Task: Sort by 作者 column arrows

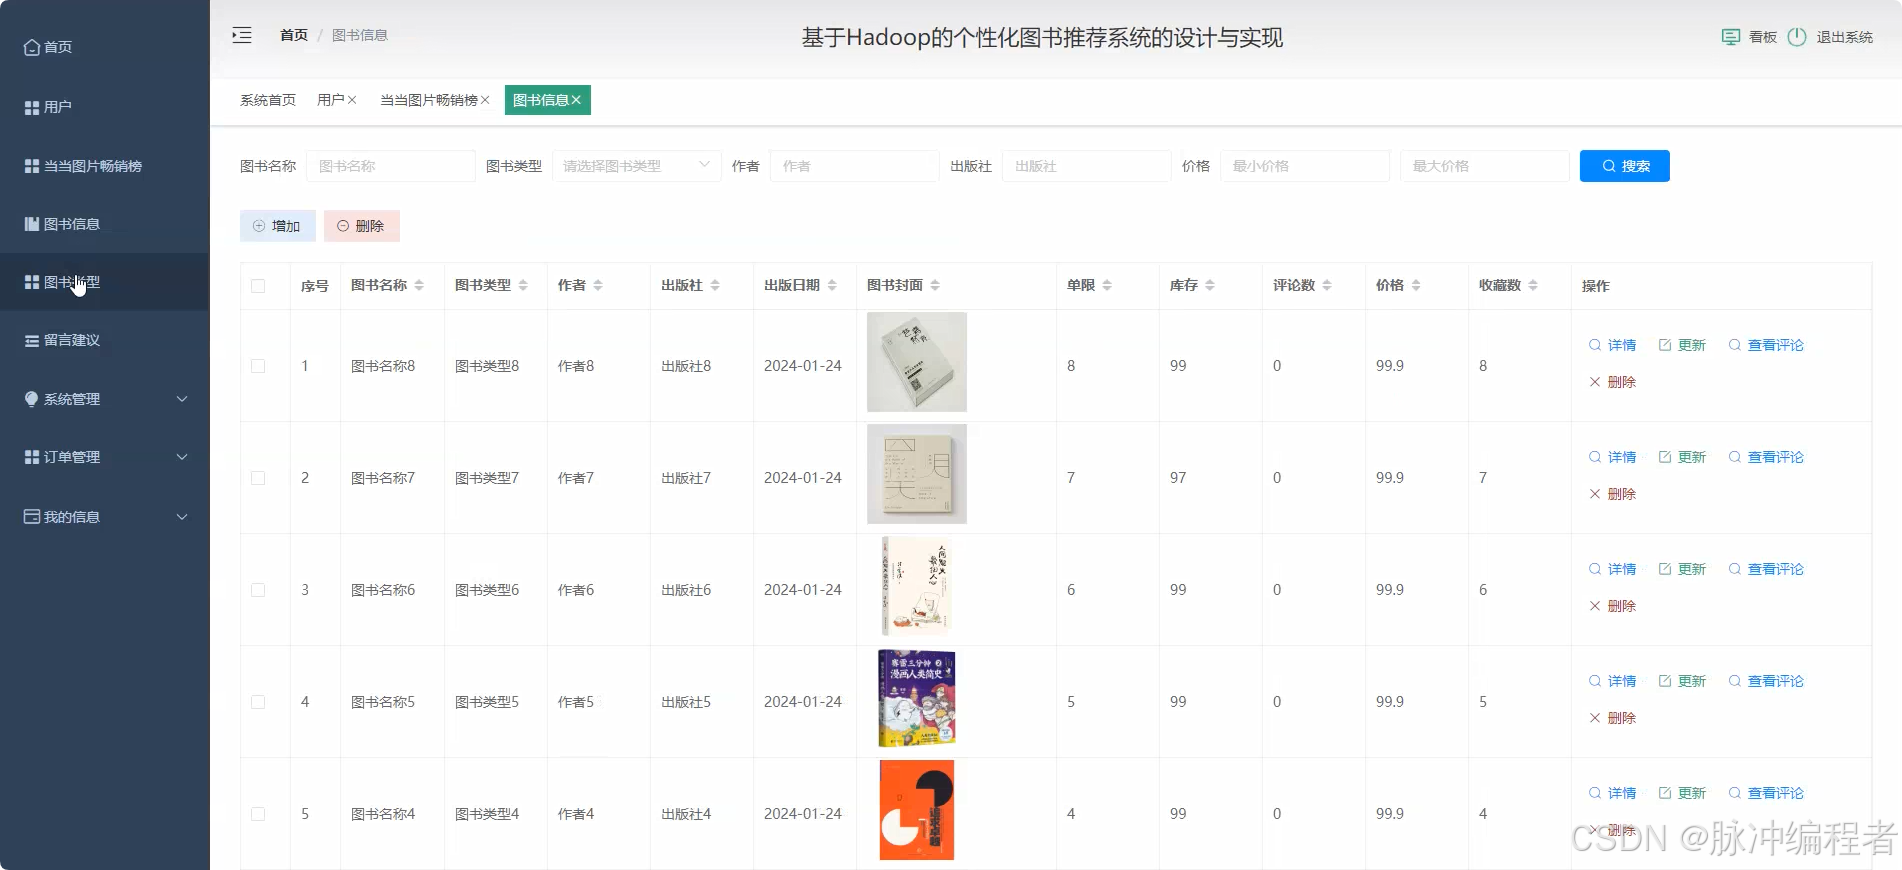Action: pyautogui.click(x=598, y=286)
